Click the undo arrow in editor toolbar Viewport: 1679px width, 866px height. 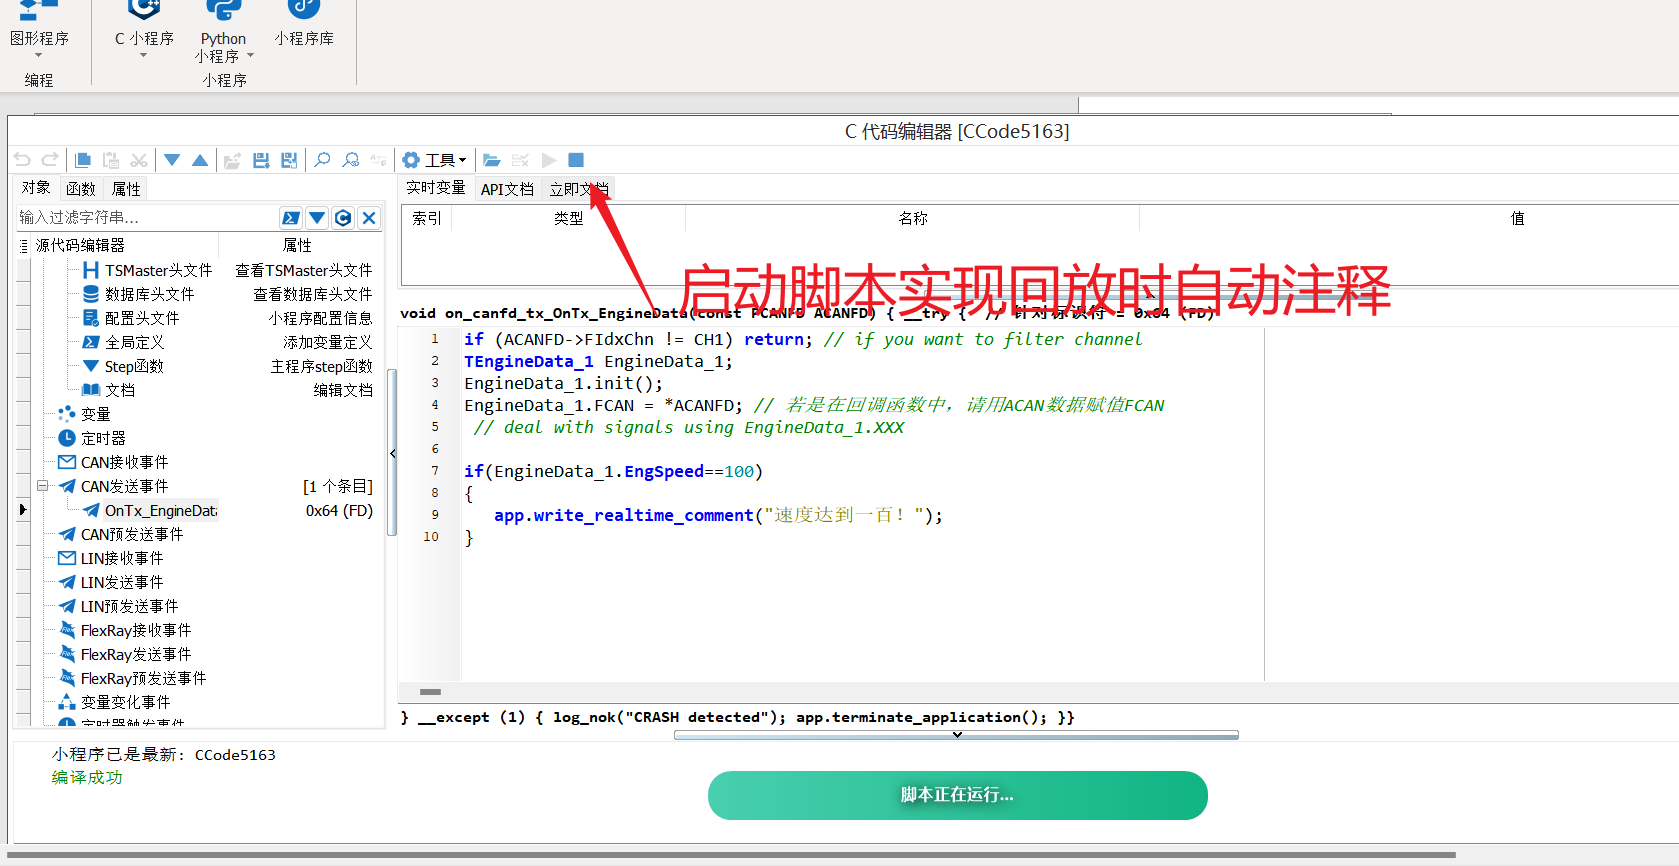pos(22,160)
